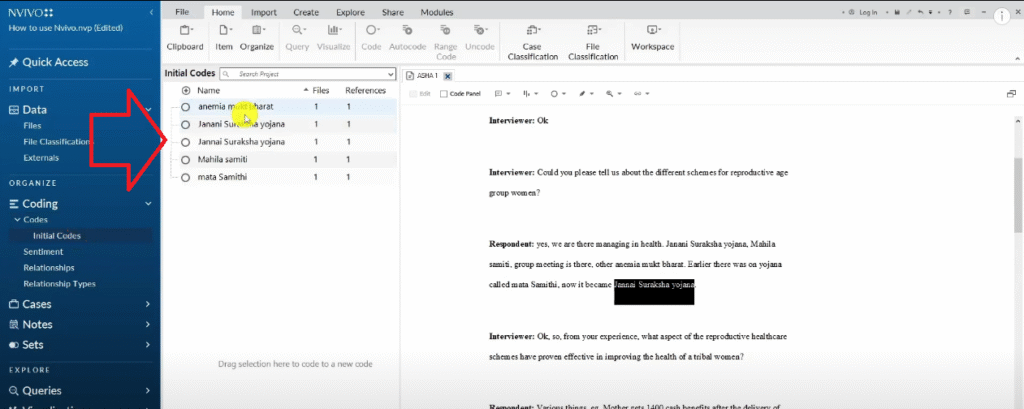Open the Clipboard ribbon group

185,38
